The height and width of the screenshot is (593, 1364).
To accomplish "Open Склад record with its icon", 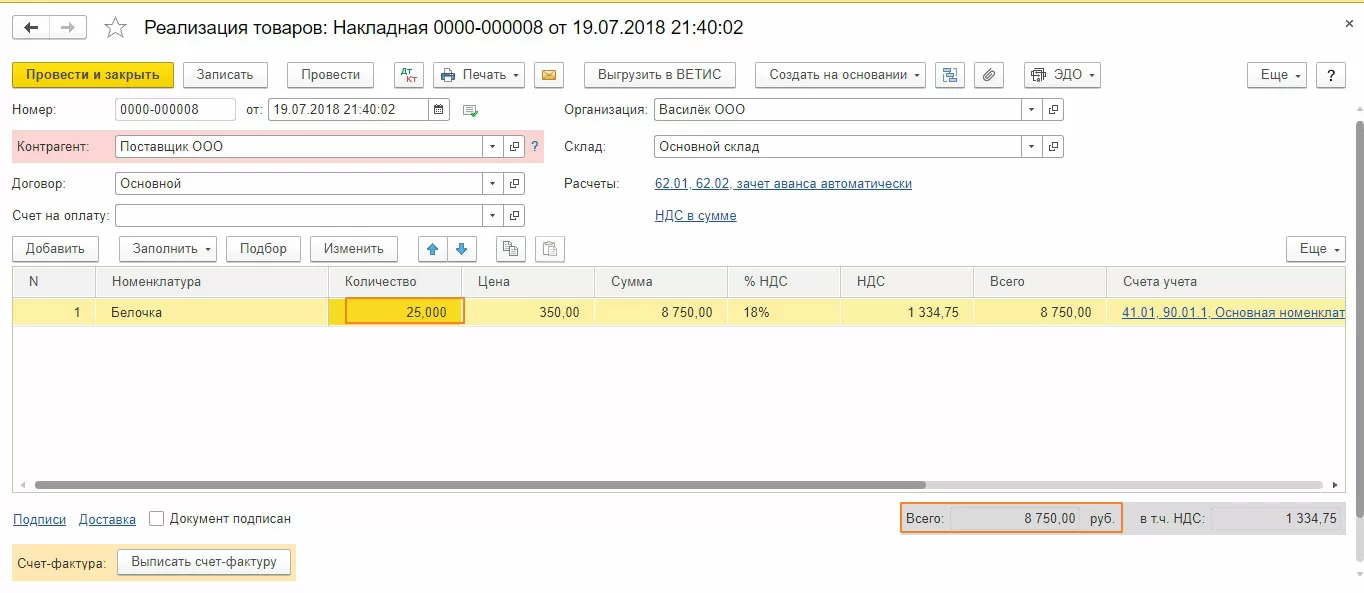I will [1053, 146].
